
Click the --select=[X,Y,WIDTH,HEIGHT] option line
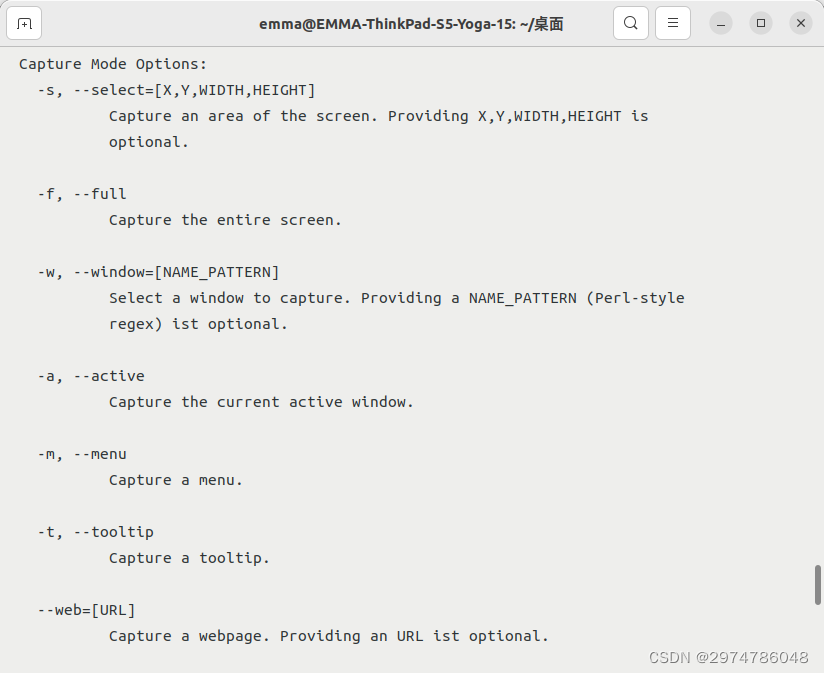(177, 90)
